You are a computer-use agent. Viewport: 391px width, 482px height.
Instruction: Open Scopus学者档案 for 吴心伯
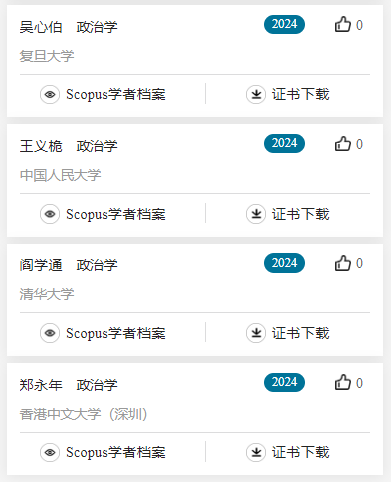click(x=116, y=94)
